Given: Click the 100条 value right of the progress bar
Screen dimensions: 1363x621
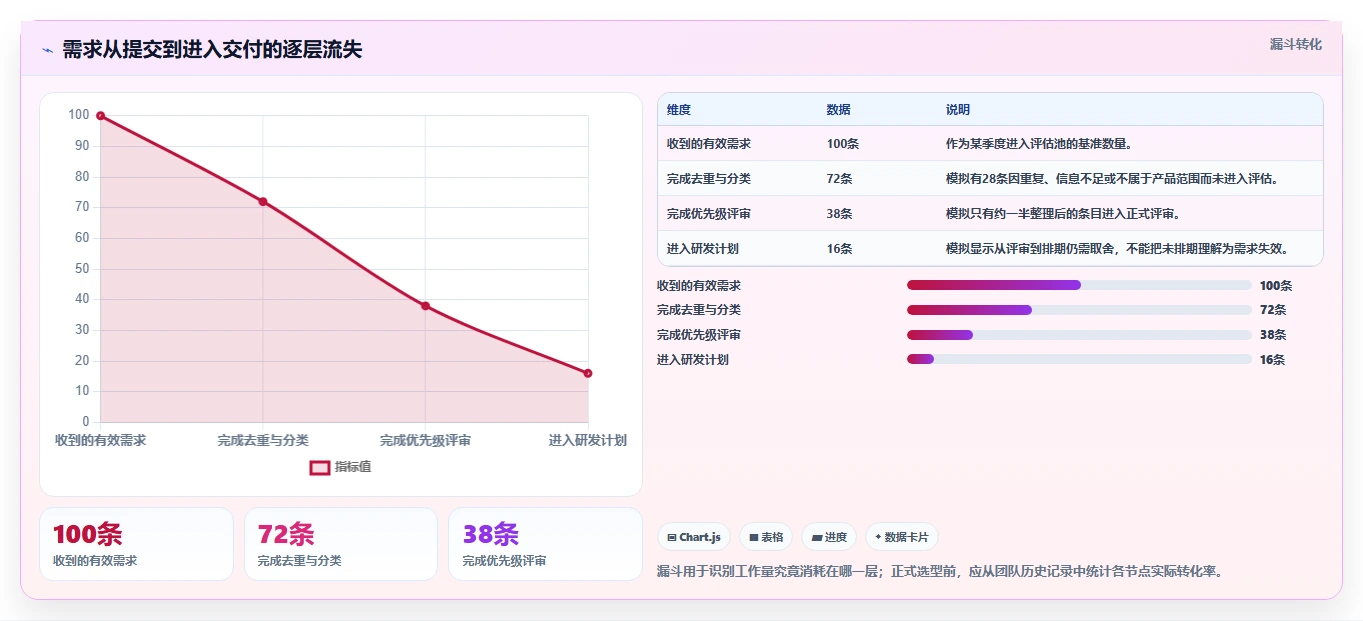Looking at the screenshot, I should pos(1276,286).
